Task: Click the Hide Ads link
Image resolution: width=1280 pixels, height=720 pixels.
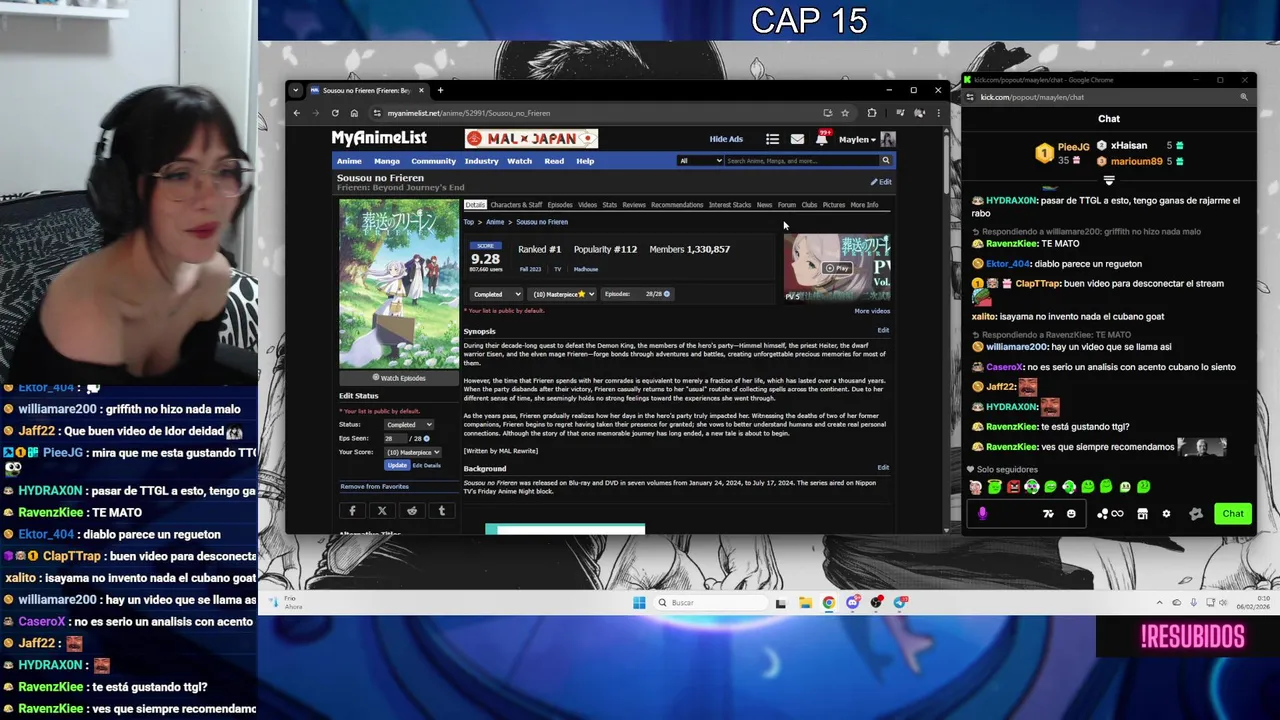Action: coord(726,140)
